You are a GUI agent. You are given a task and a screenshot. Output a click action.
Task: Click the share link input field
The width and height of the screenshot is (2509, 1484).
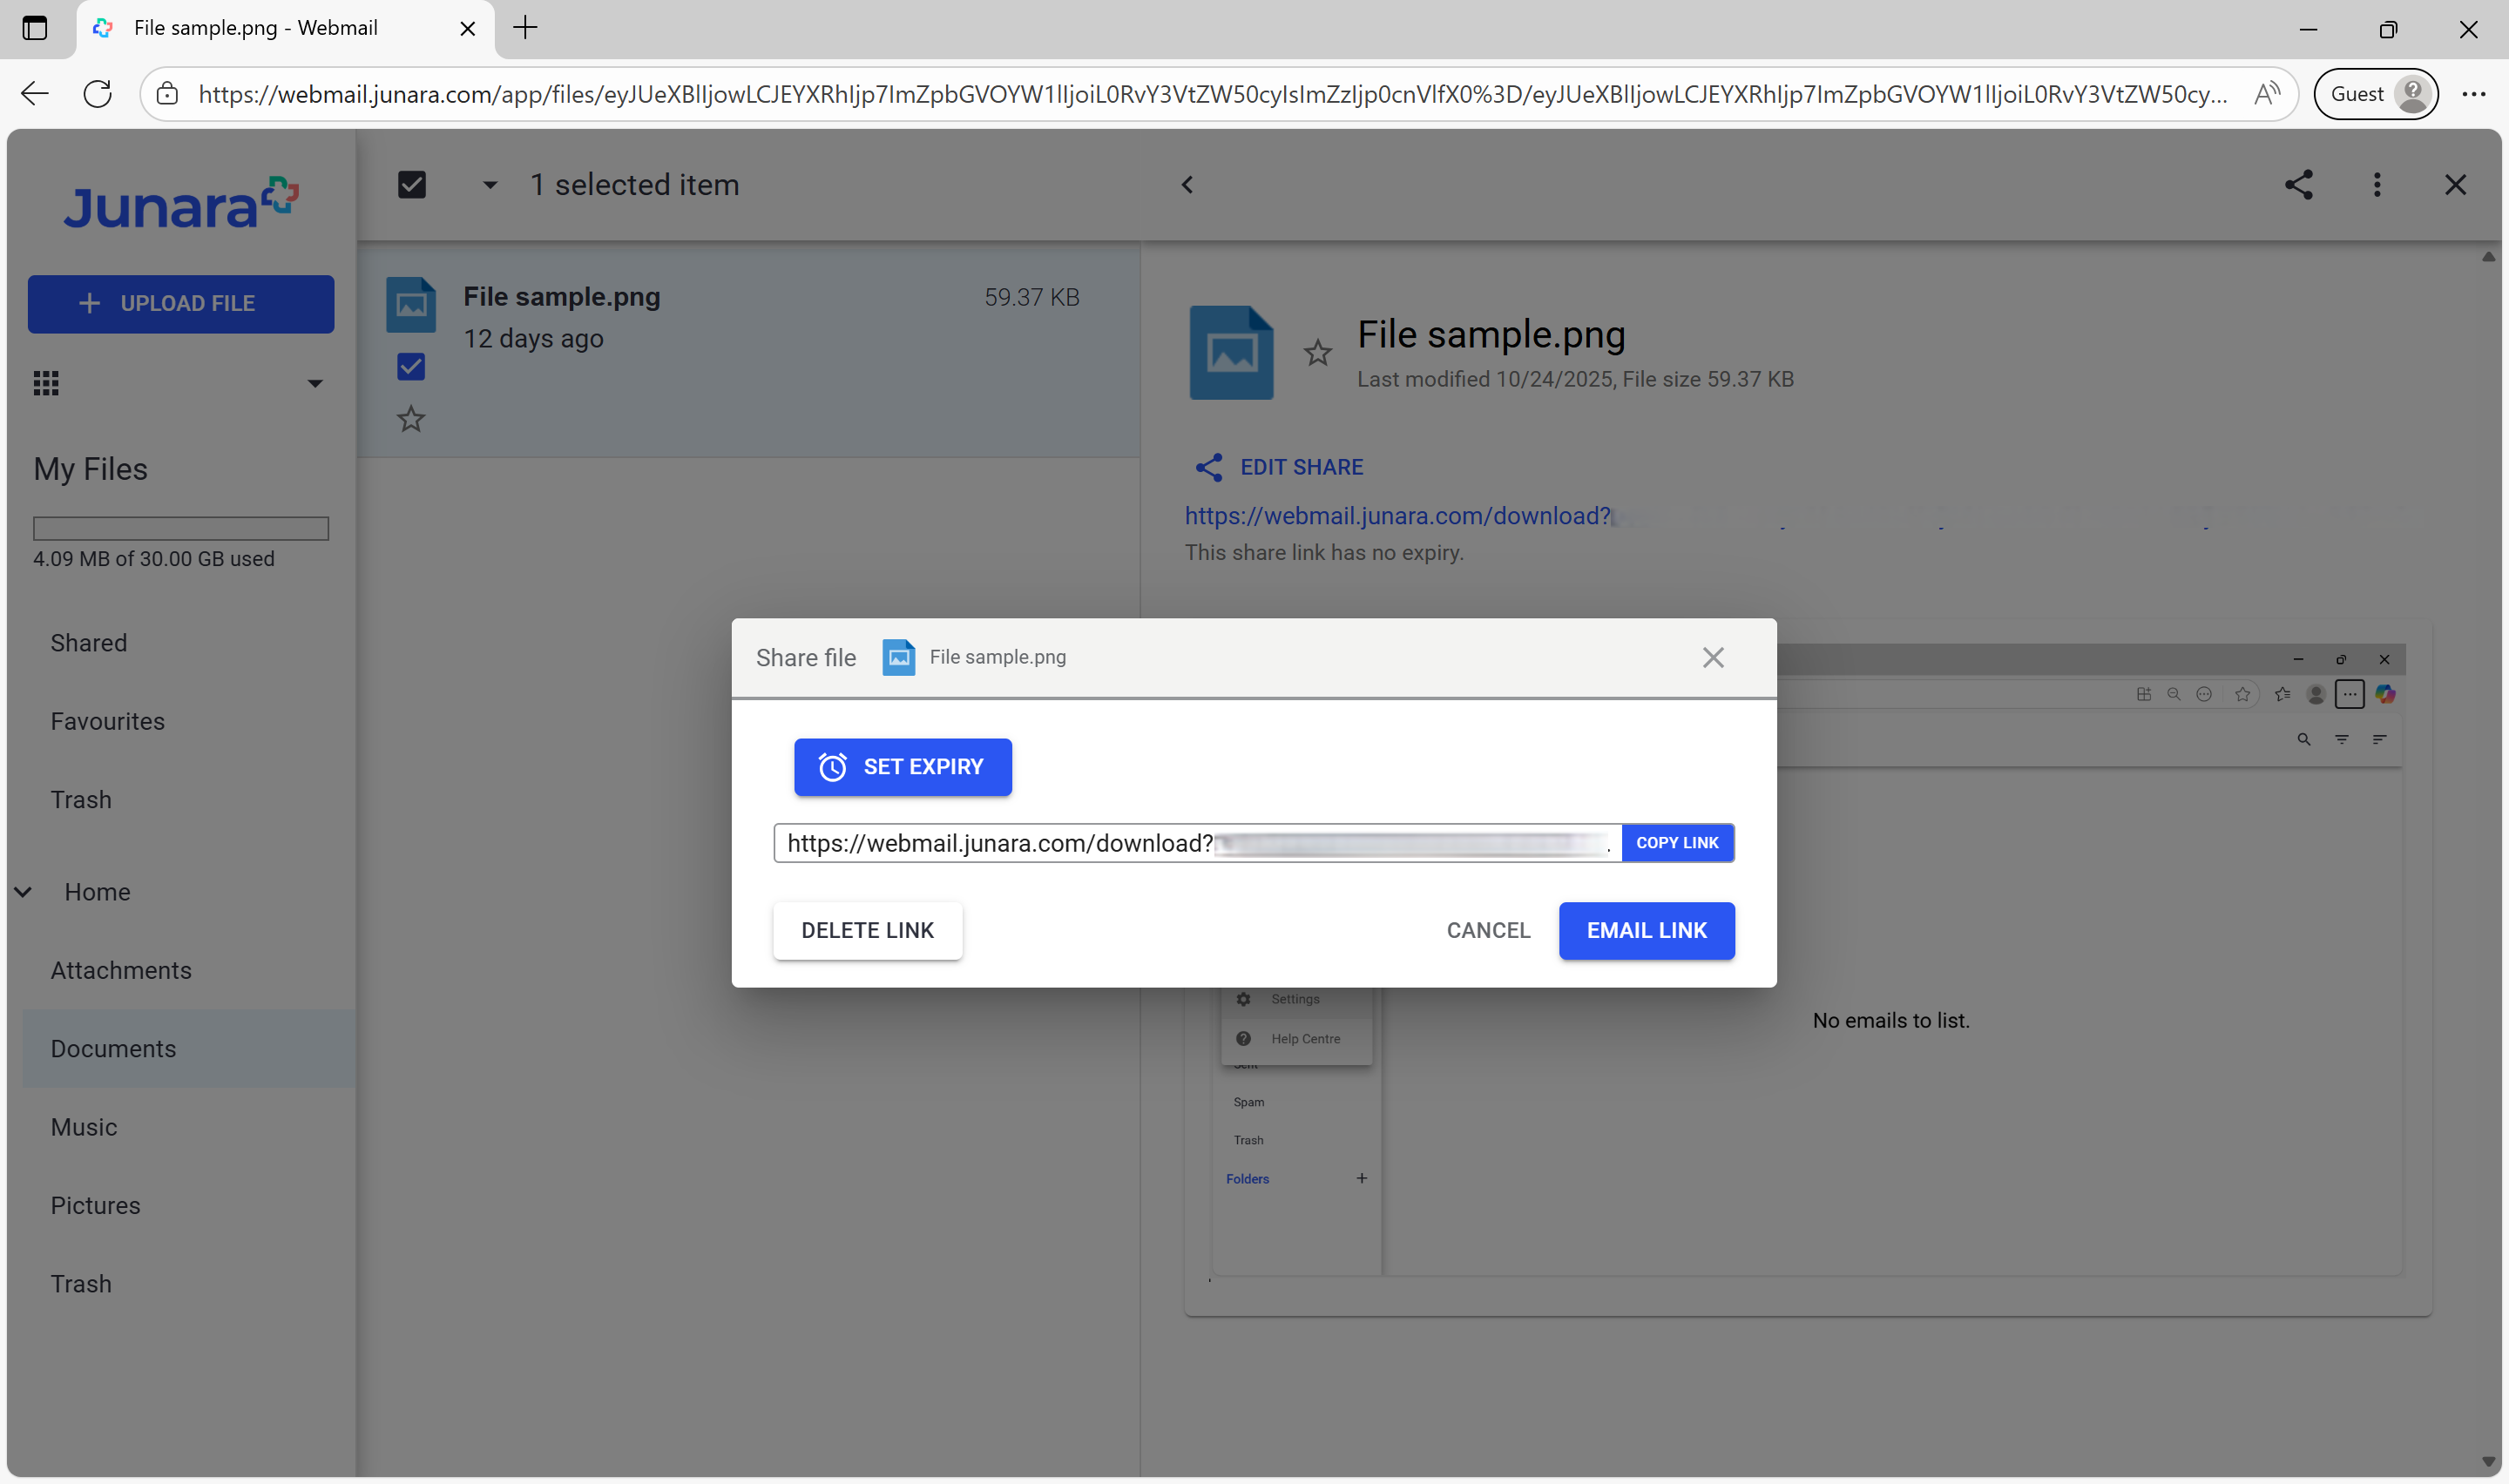[1197, 843]
